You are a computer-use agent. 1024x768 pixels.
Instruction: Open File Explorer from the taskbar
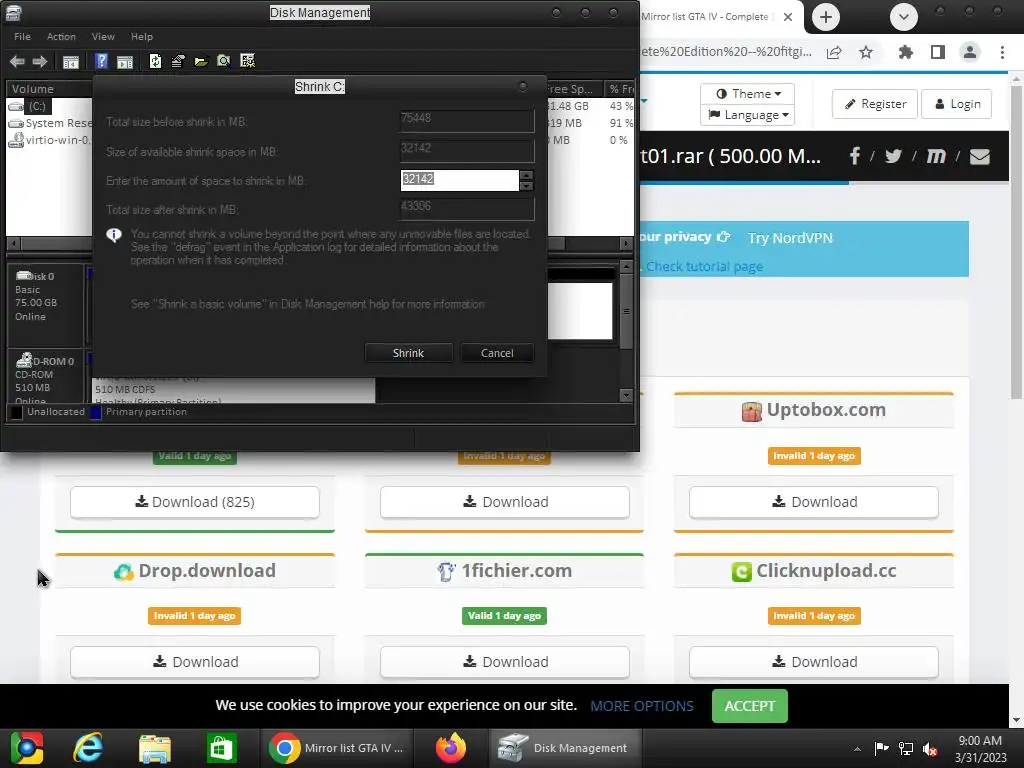(x=155, y=748)
